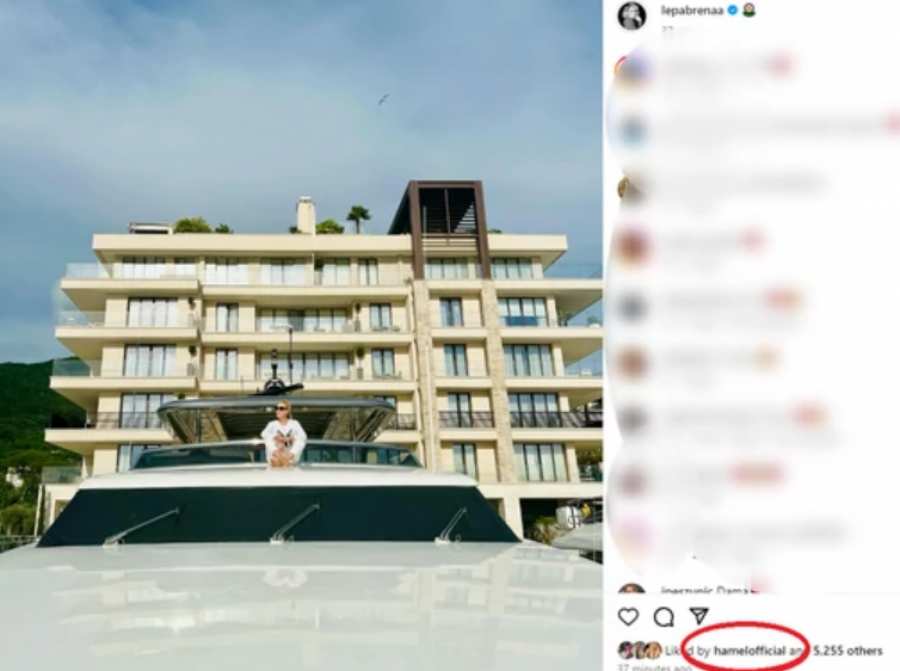The height and width of the screenshot is (671, 900).
Task: Click the flying bird in the photo sky
Action: tap(383, 100)
